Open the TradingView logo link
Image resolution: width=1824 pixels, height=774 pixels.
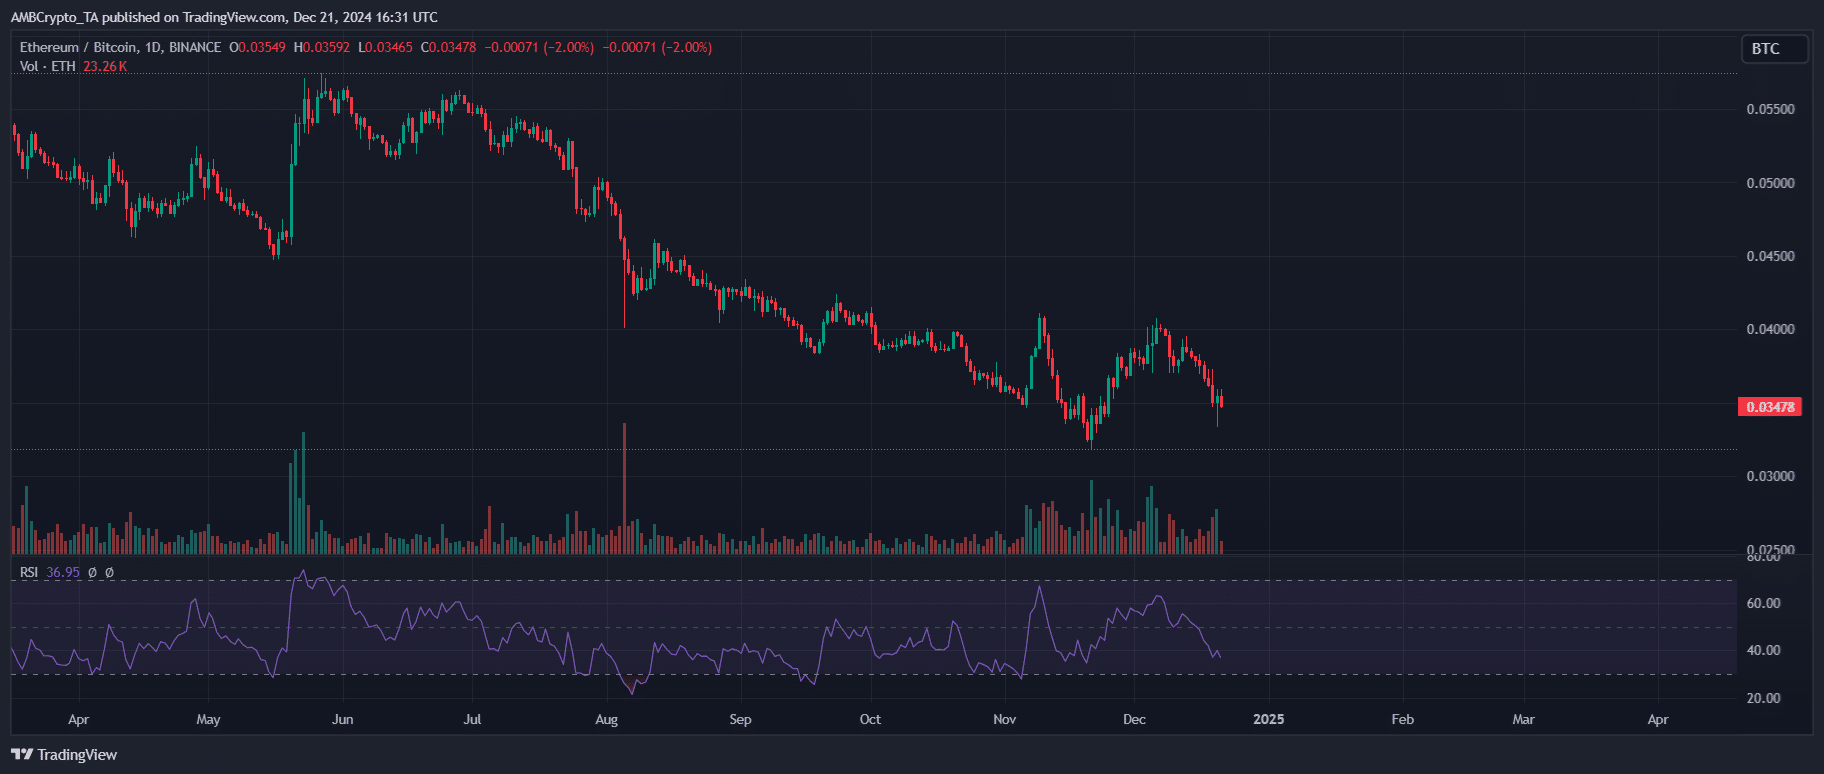pyautogui.click(x=64, y=755)
